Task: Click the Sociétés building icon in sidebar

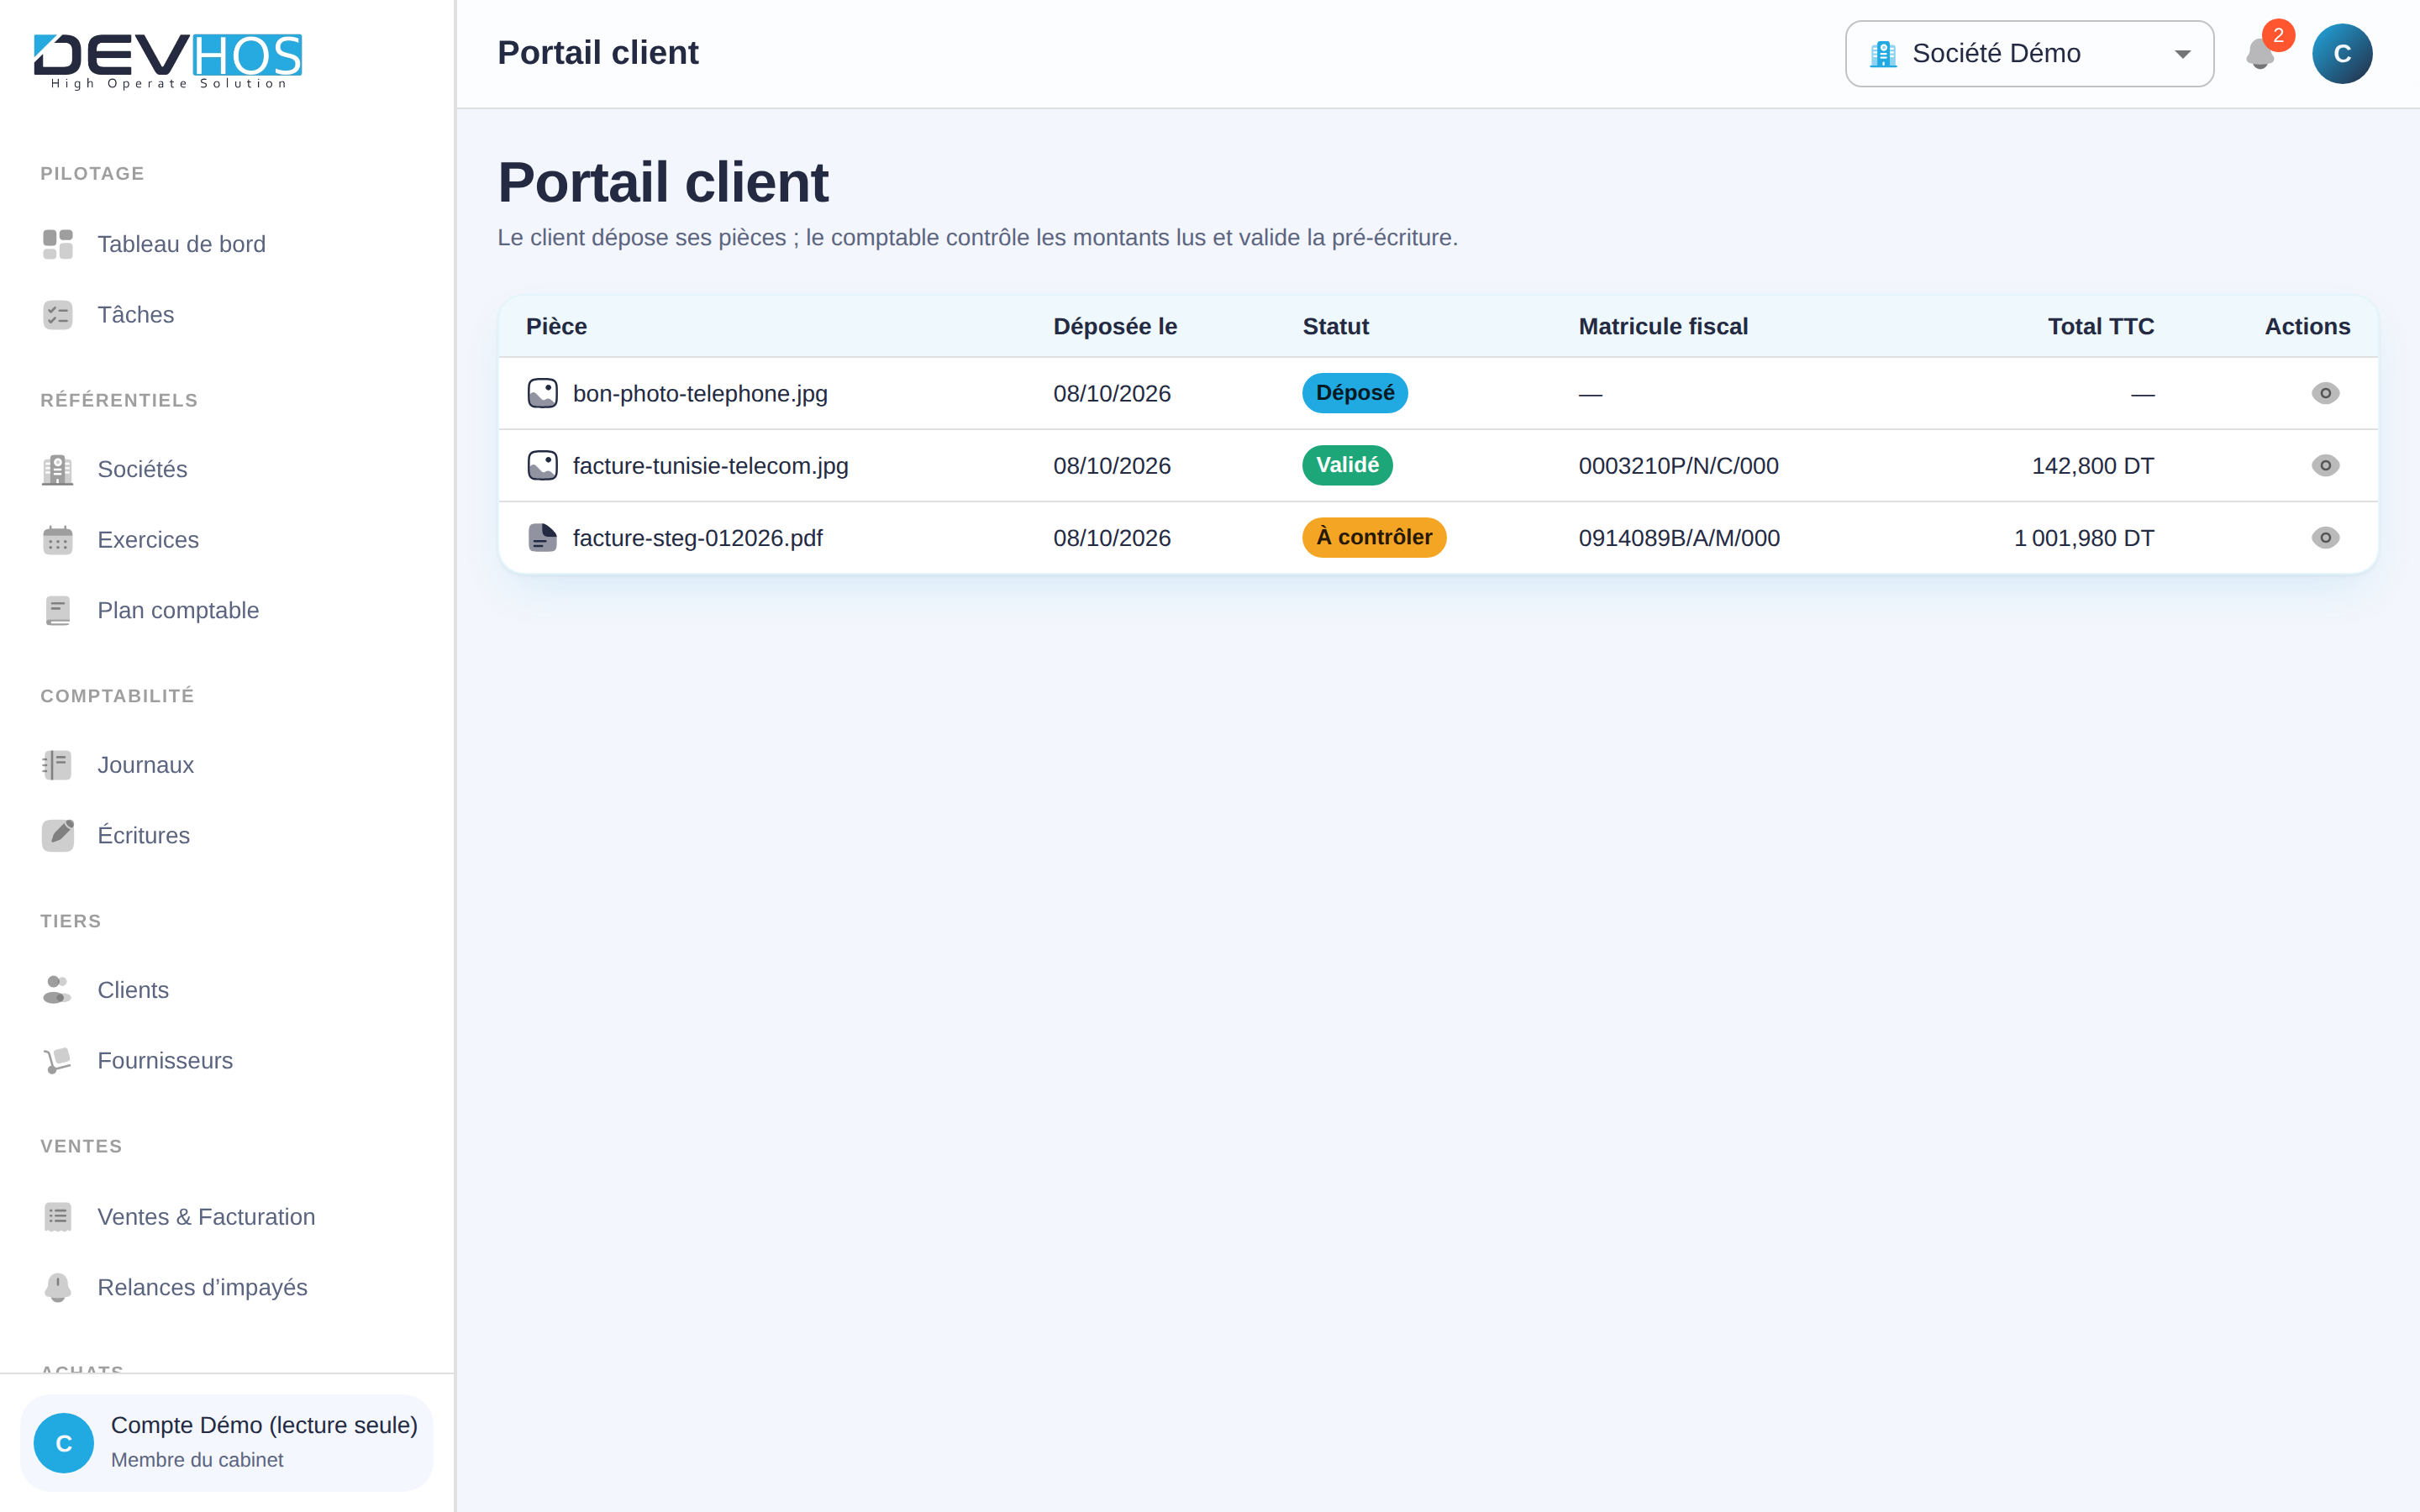Action: tap(58, 469)
